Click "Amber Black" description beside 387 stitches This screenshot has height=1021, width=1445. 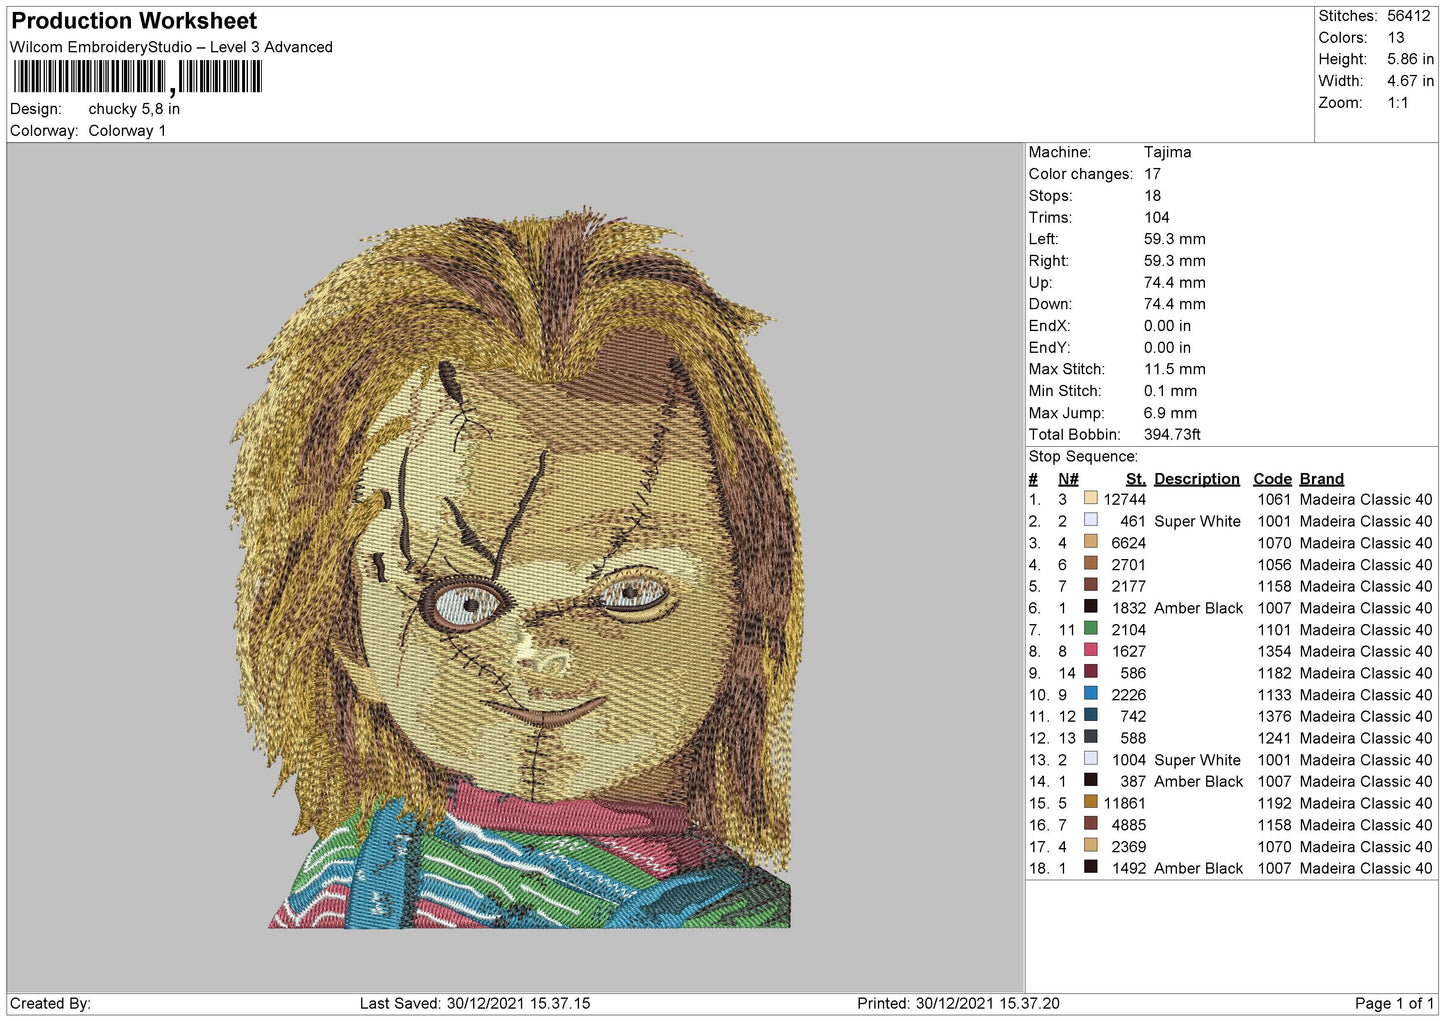point(1198,782)
